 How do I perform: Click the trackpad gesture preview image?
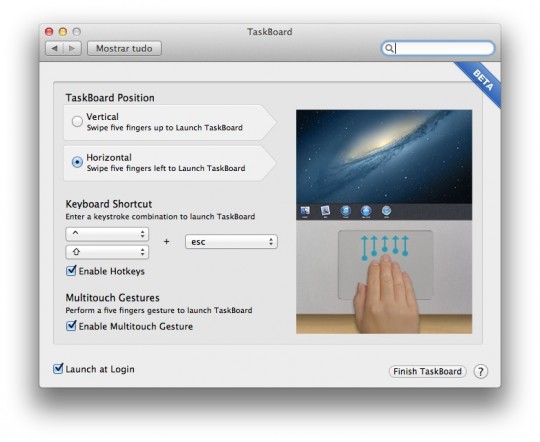point(384,222)
